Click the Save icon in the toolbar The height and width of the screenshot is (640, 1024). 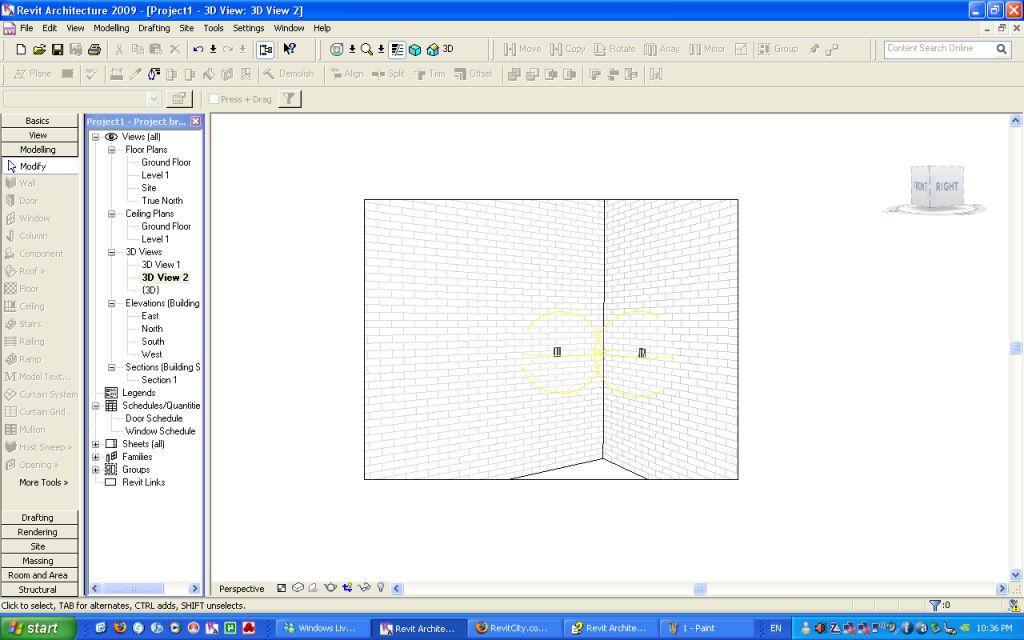[57, 49]
